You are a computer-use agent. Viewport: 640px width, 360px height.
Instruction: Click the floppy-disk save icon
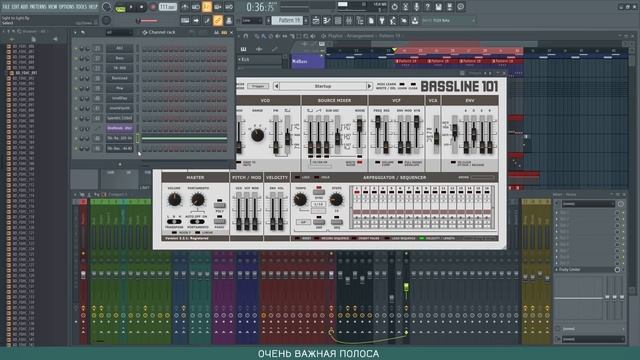point(438,7)
